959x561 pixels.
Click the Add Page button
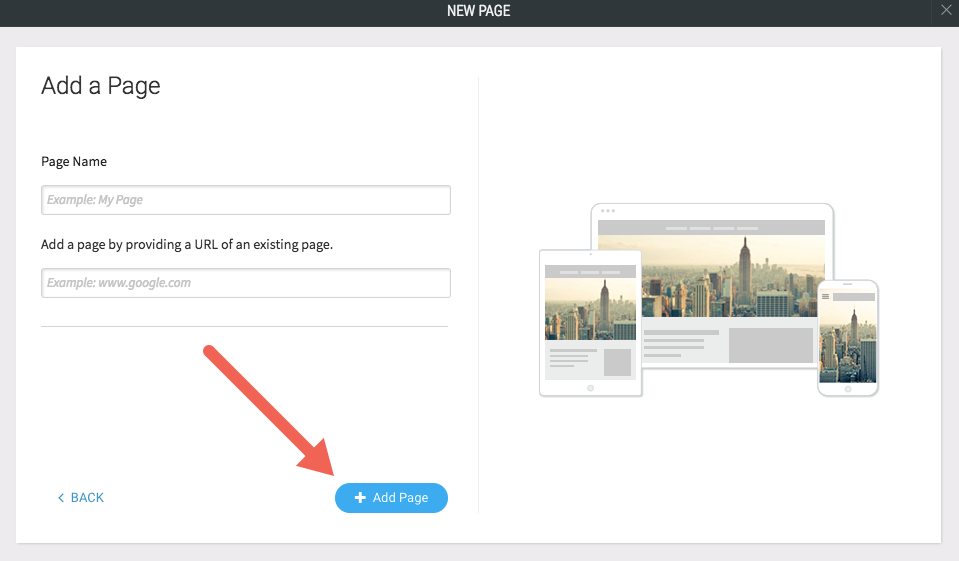pos(391,498)
